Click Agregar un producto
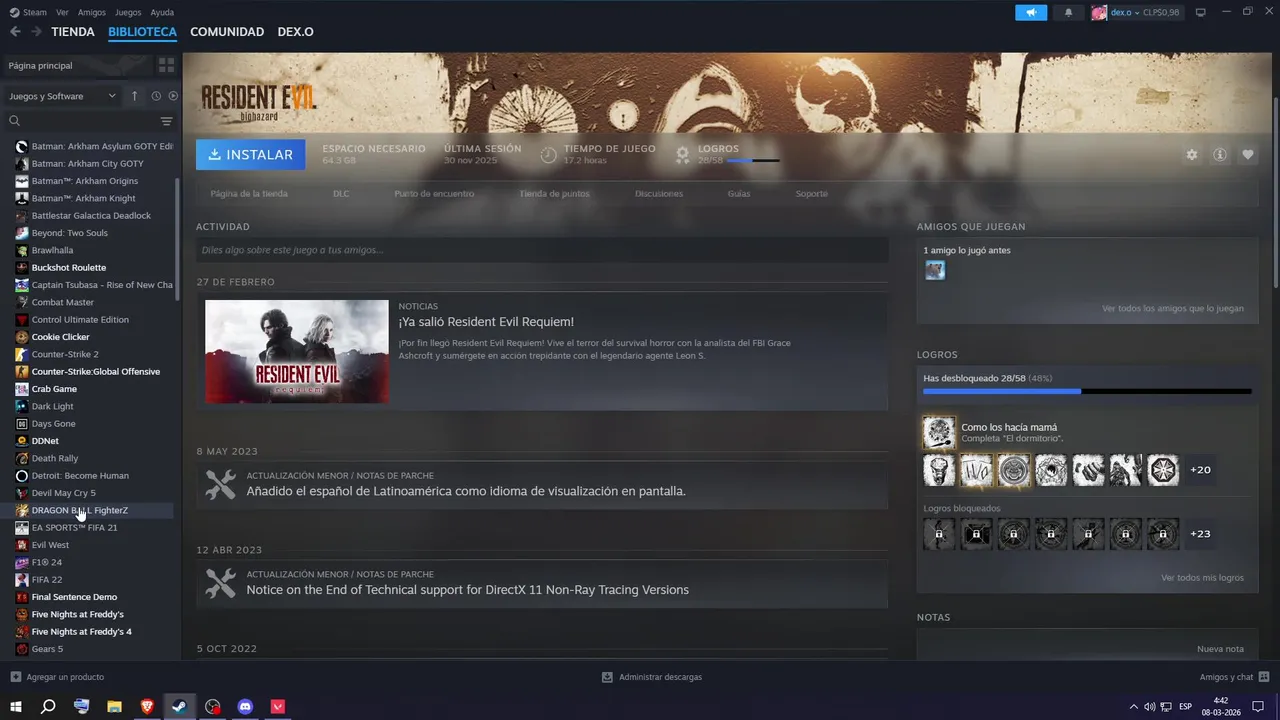Image resolution: width=1280 pixels, height=720 pixels. [x=57, y=677]
